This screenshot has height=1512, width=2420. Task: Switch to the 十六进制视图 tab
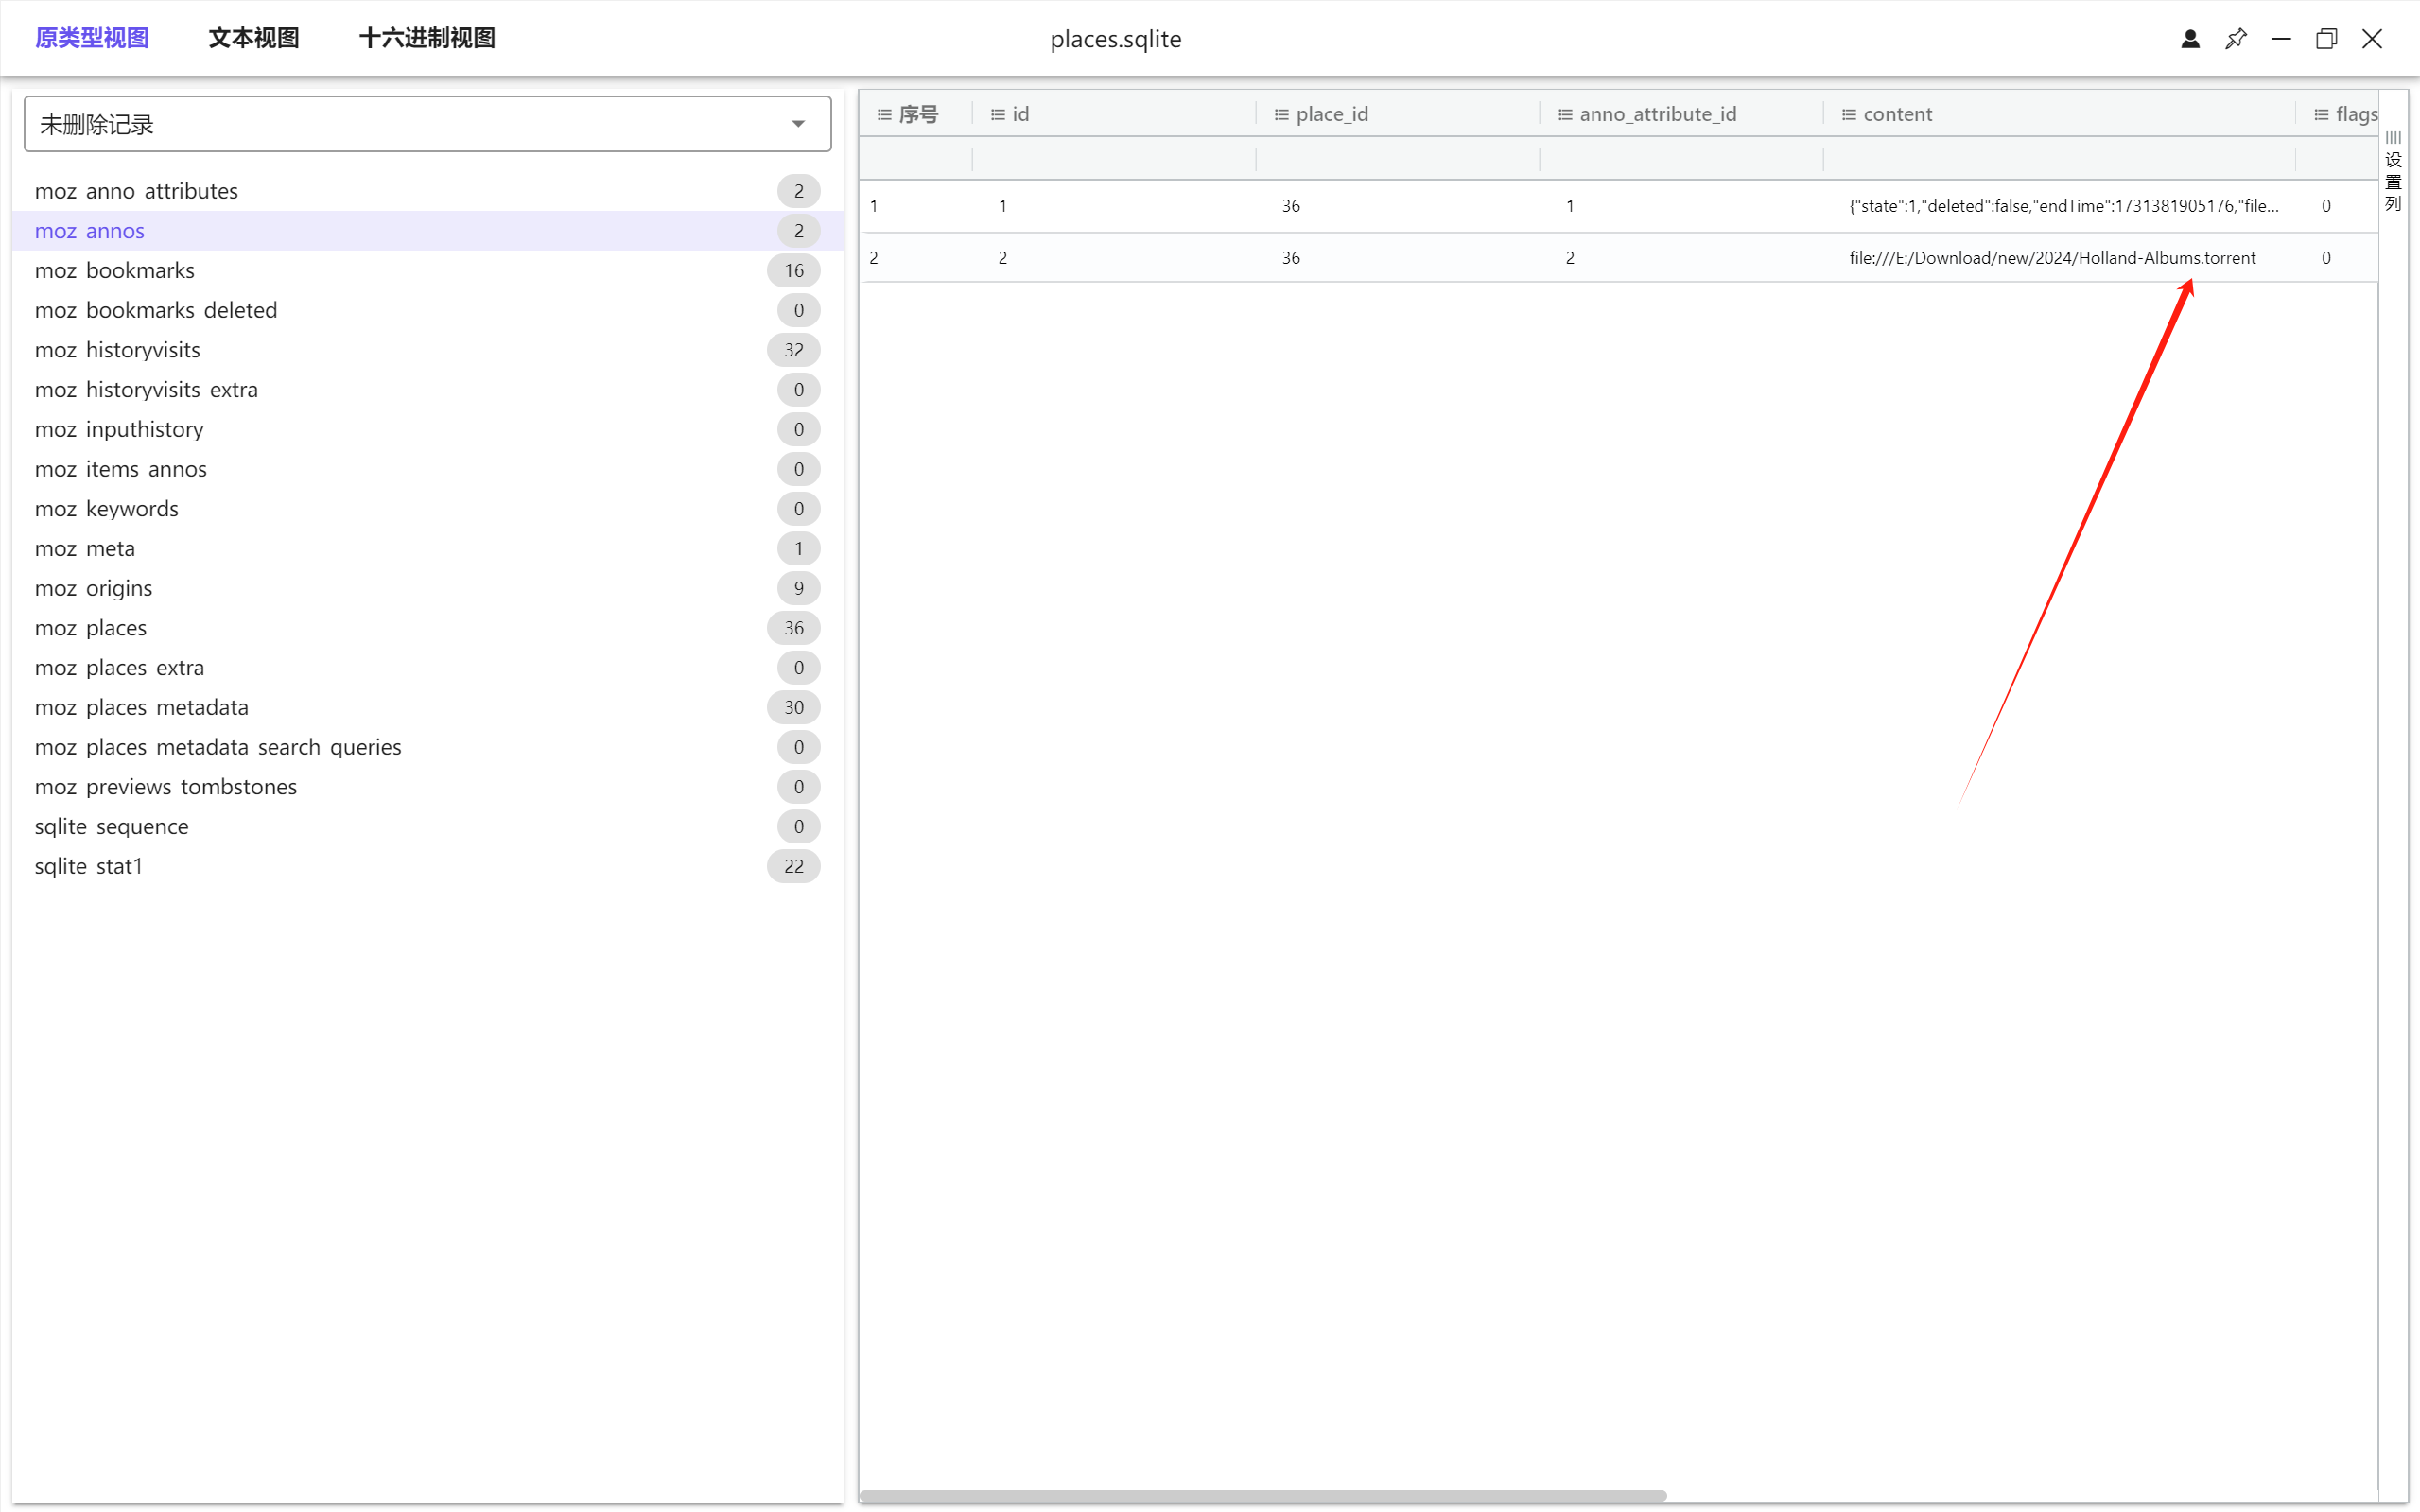[x=427, y=38]
